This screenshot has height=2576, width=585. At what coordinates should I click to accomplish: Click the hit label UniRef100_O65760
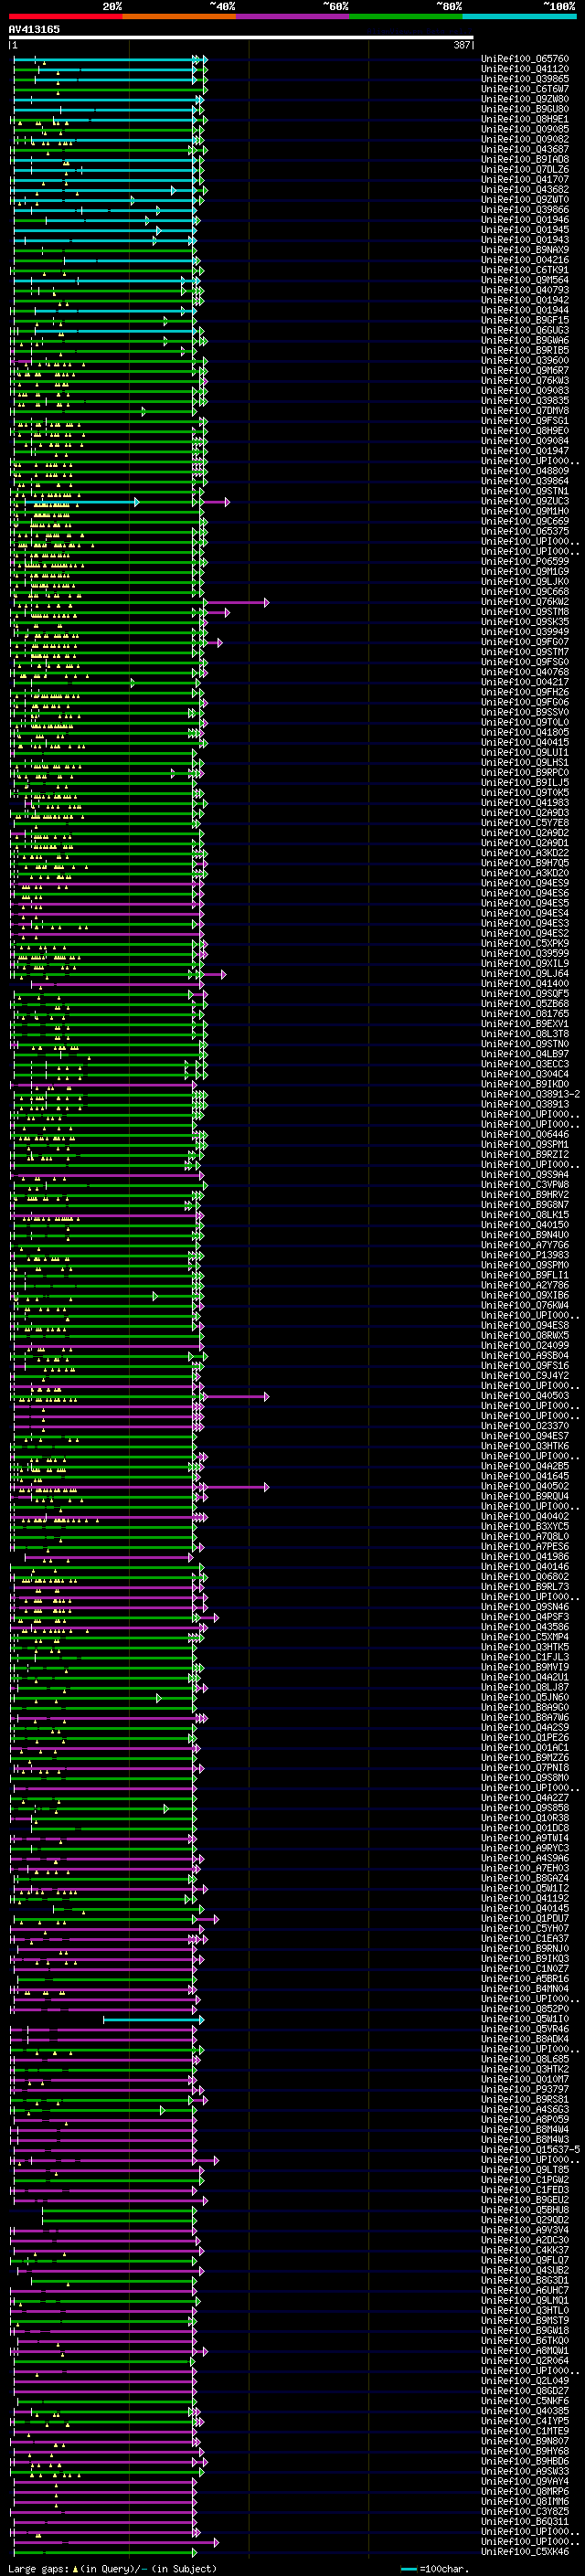point(525,59)
